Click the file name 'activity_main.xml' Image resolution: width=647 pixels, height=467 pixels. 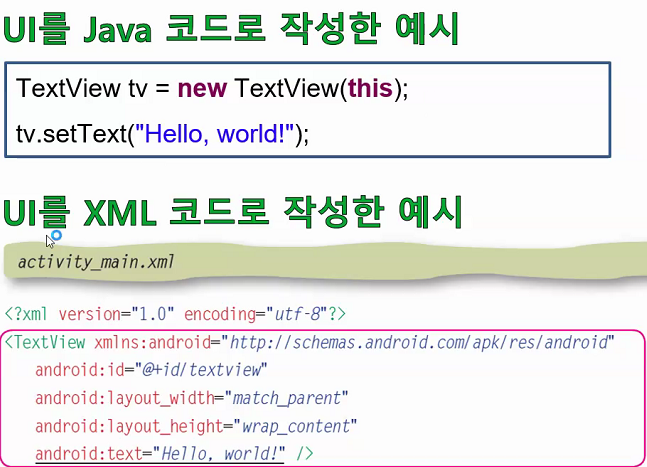(96, 262)
